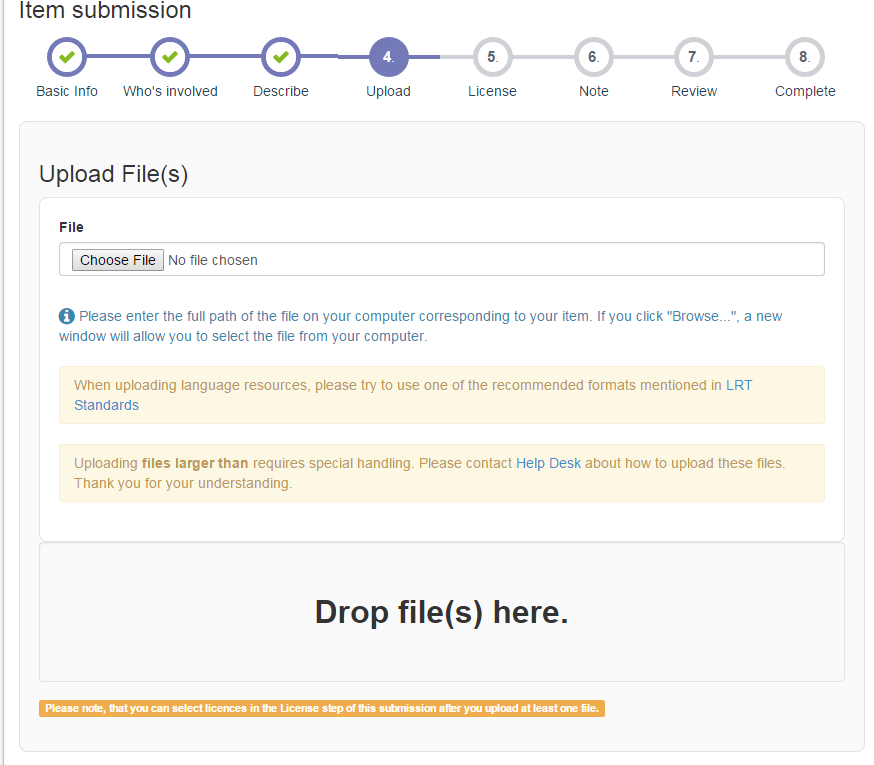Click the Who's involved step label
Image resolution: width=874 pixels, height=765 pixels.
pyautogui.click(x=170, y=91)
